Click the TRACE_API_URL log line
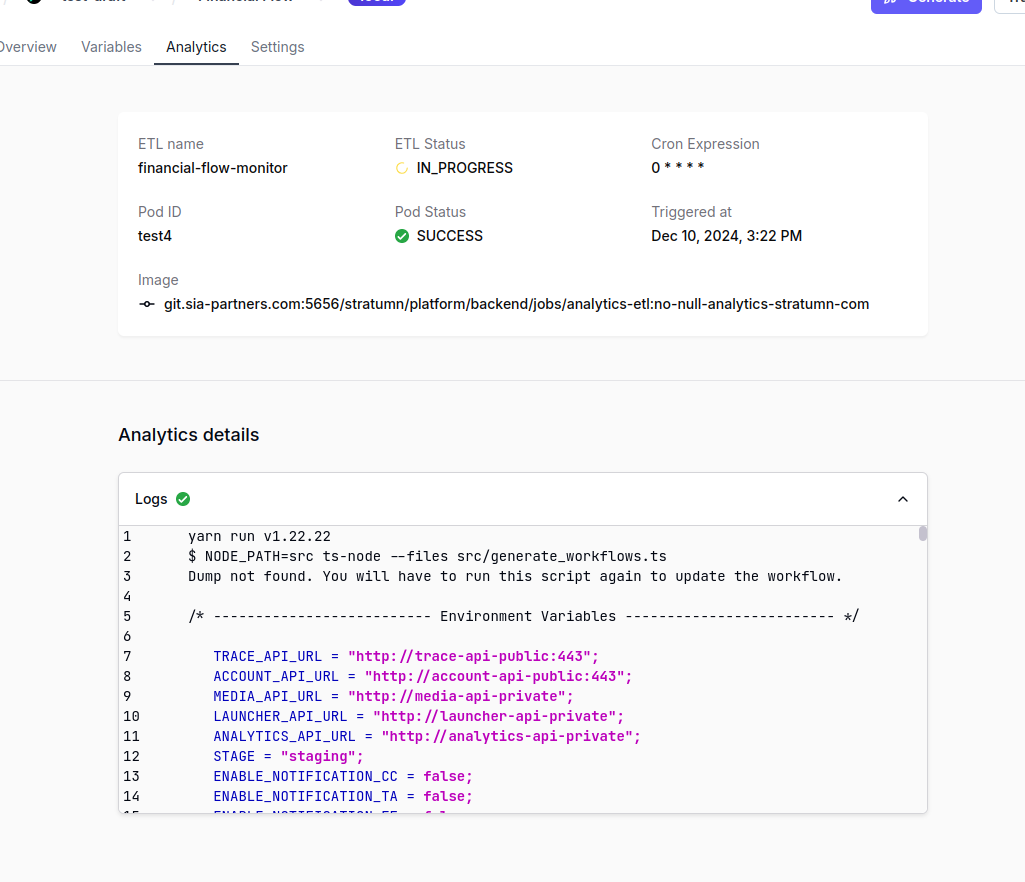 click(x=406, y=656)
